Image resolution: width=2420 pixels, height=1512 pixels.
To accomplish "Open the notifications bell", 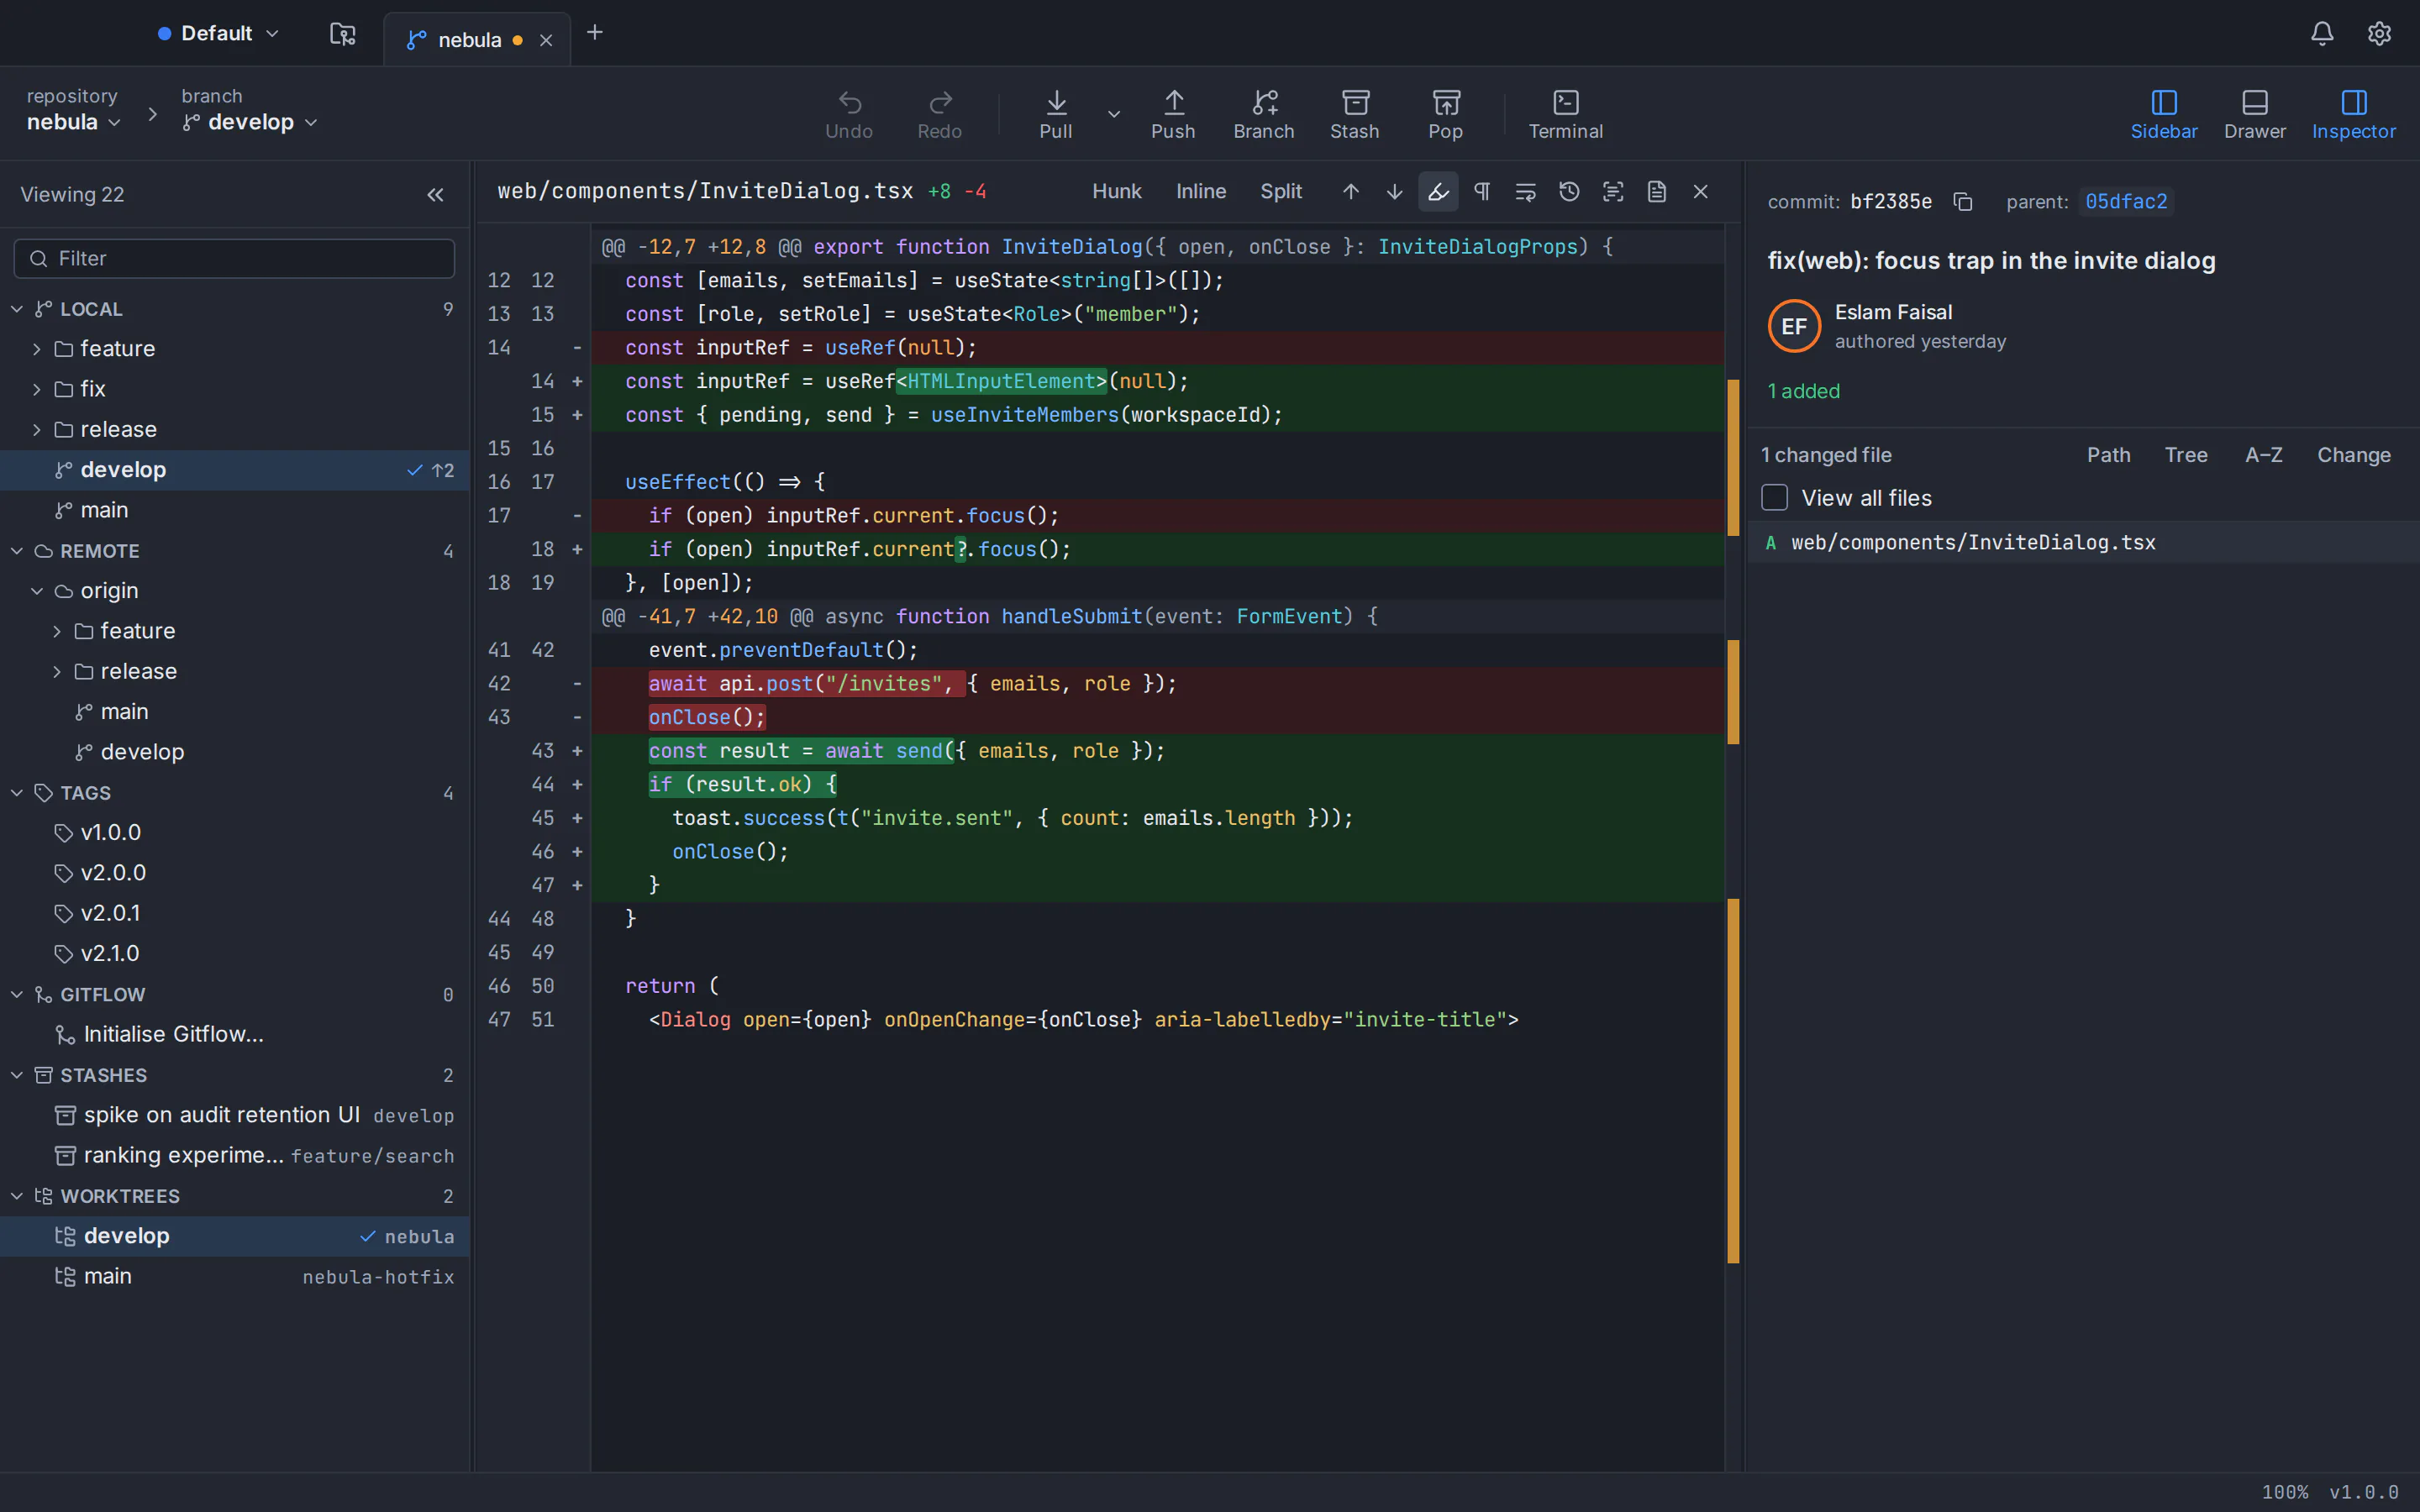I will tap(2322, 33).
